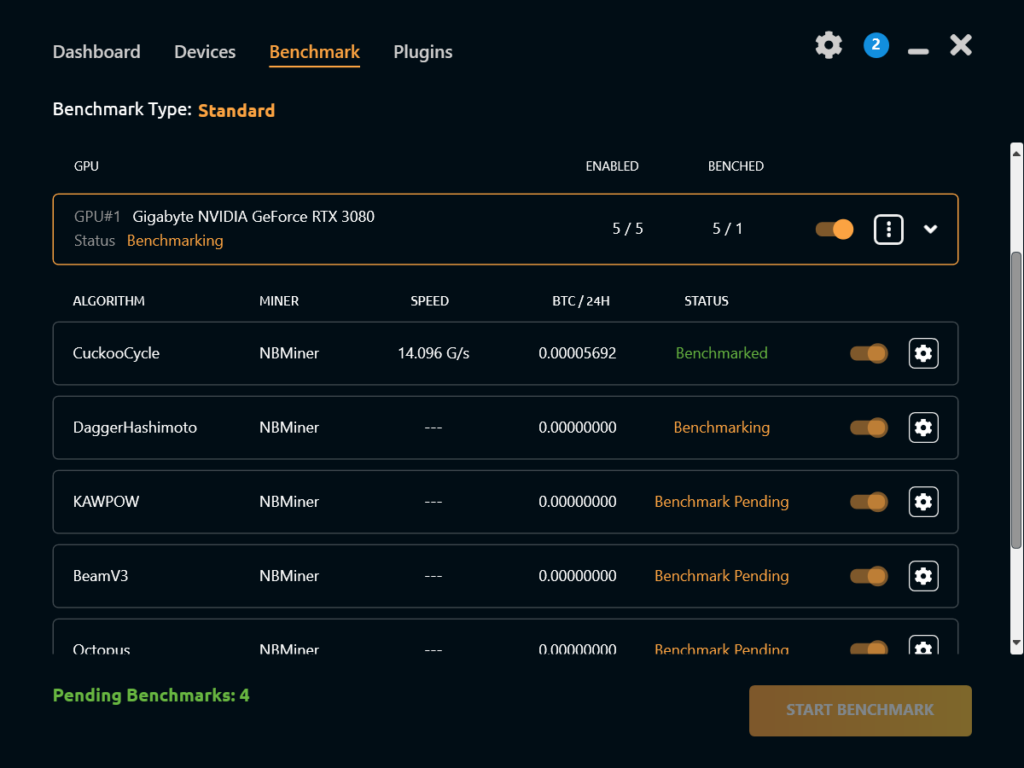Disable the GPU#1 RTX 3080 device toggle
The image size is (1024, 768).
pos(834,229)
